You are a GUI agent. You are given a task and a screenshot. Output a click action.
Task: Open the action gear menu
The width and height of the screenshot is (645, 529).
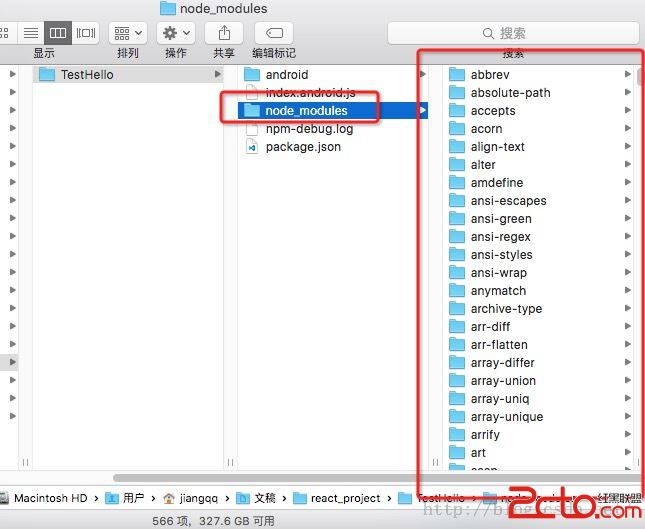(x=176, y=33)
